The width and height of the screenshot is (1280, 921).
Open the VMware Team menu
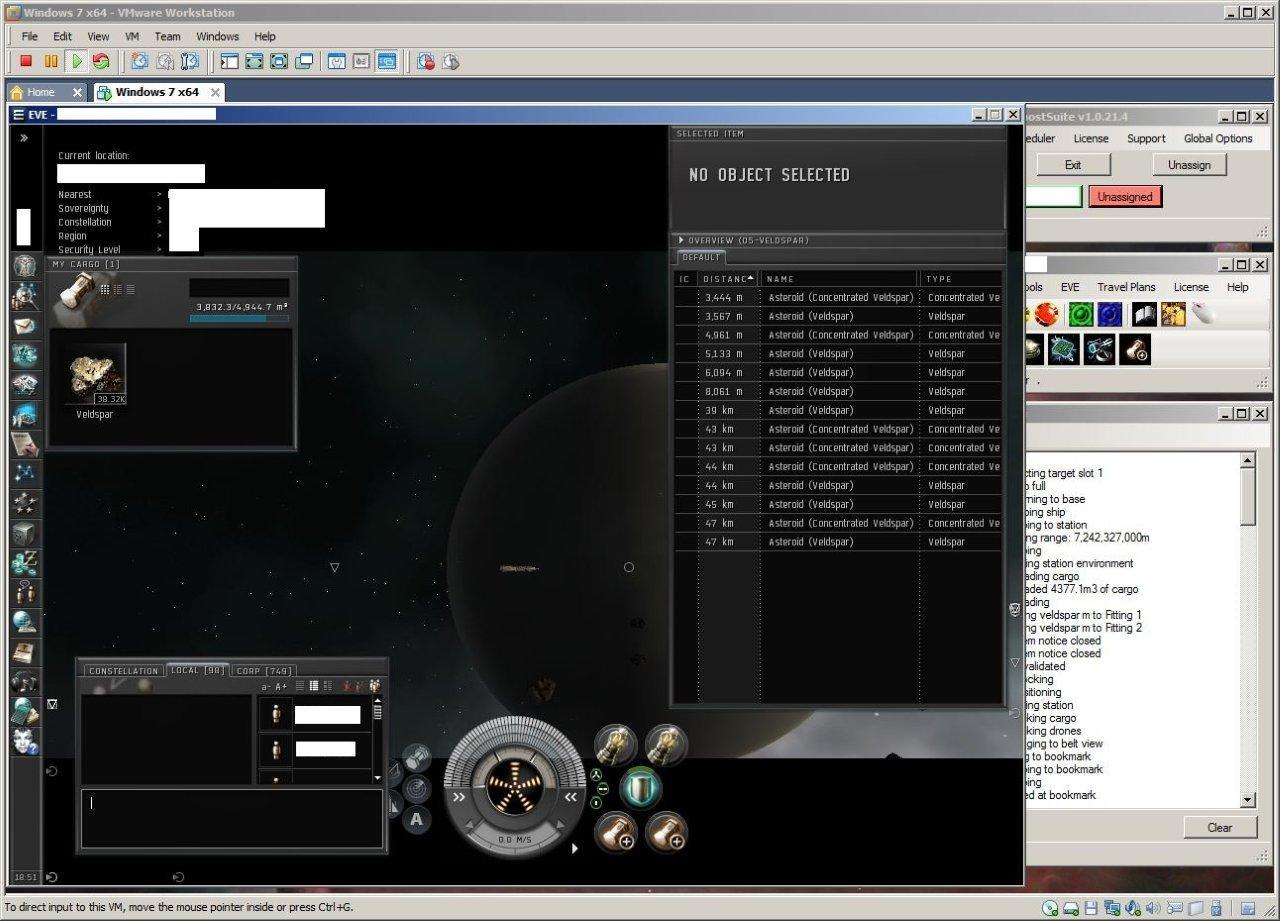[168, 36]
